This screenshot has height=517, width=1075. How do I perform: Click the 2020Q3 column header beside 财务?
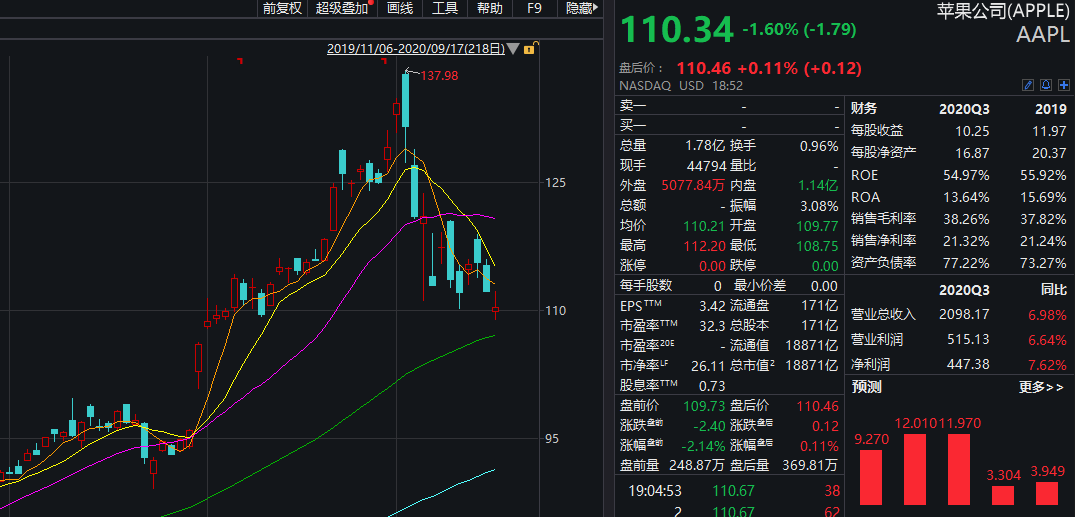tap(965, 109)
